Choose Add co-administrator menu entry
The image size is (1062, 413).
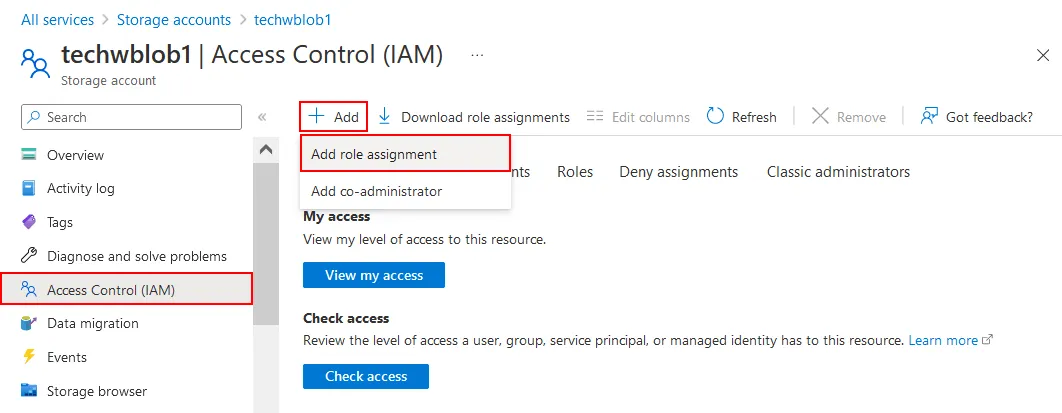point(376,191)
